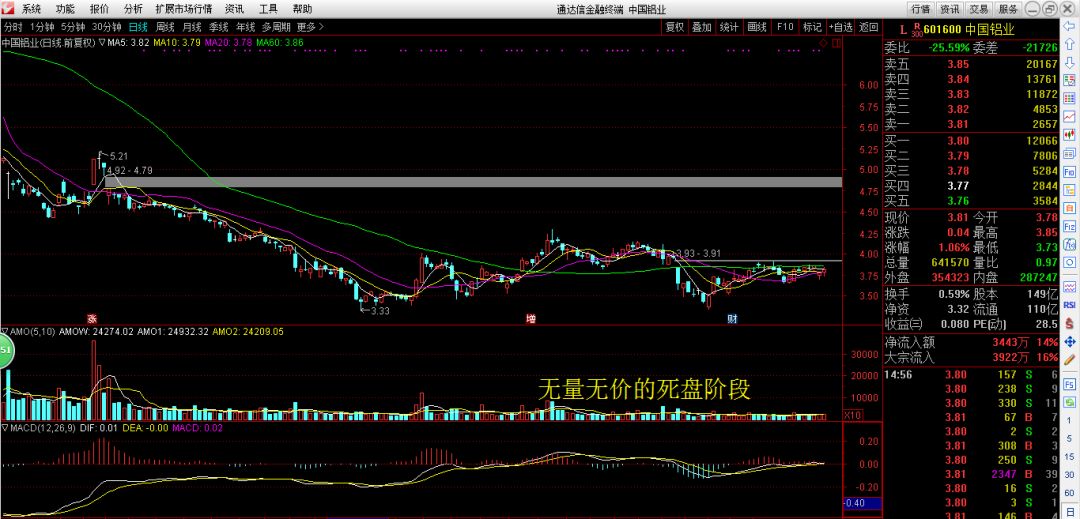Open the 功能 menu
Screen dimensions: 1080x519
(x=65, y=9)
